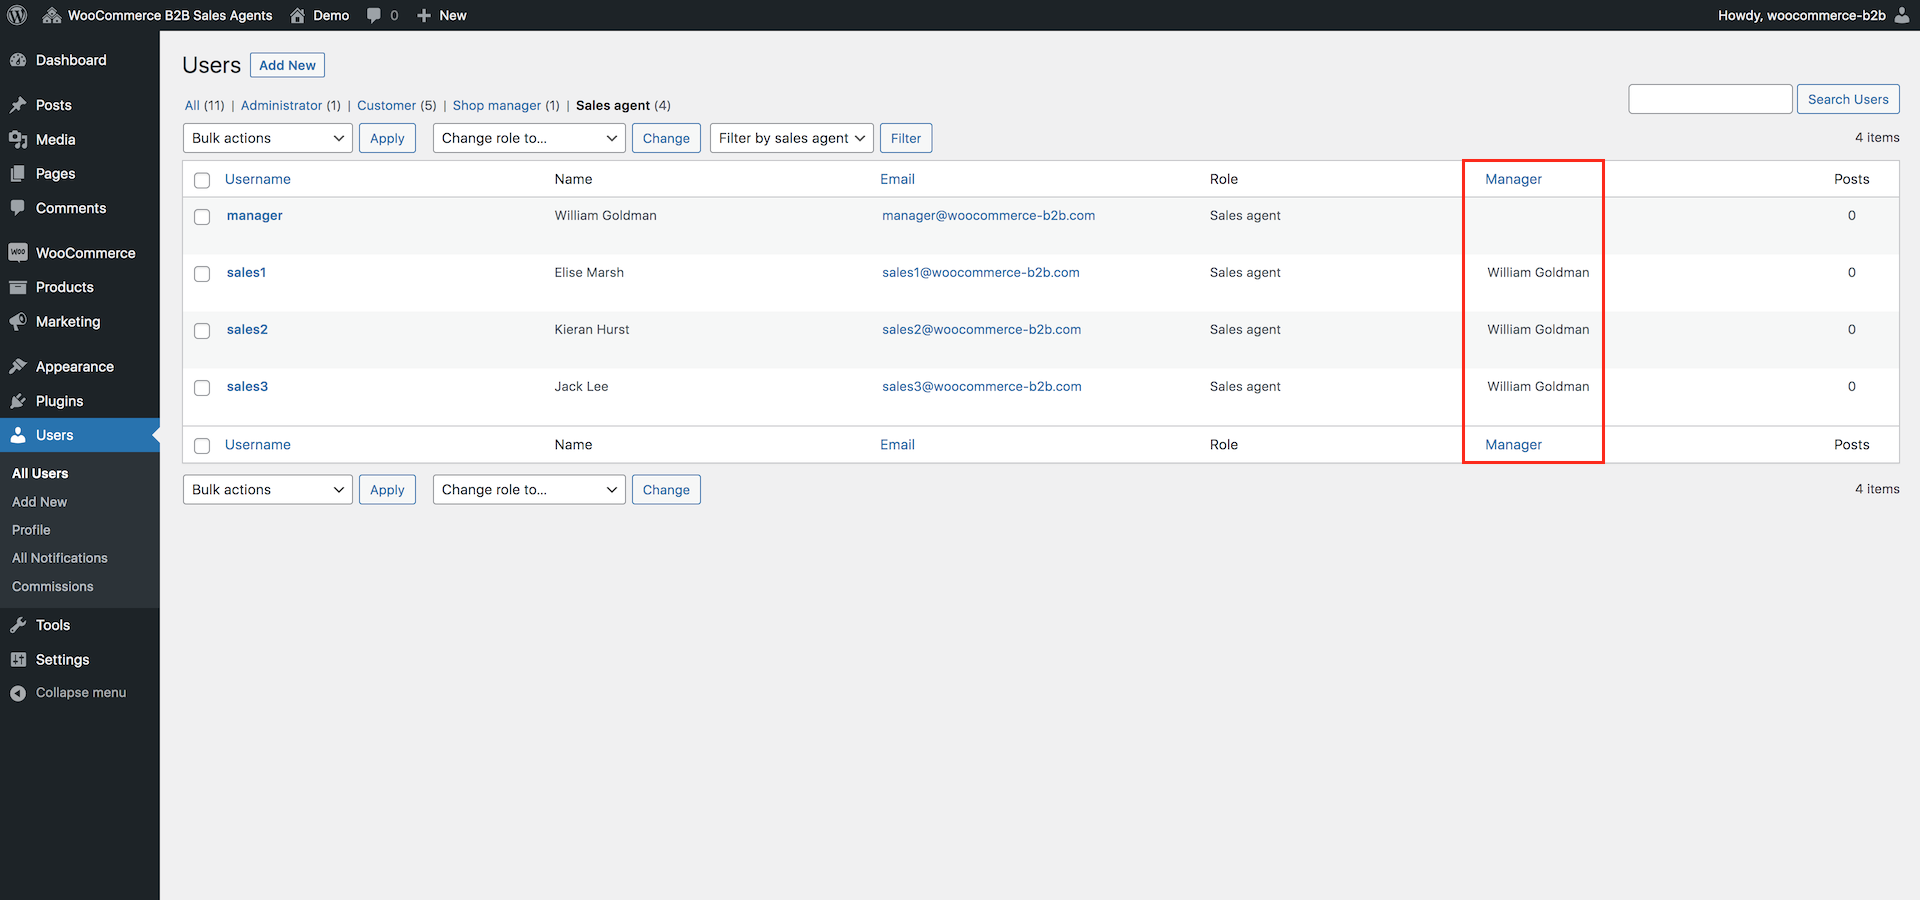Focus the user search input field

click(1709, 99)
